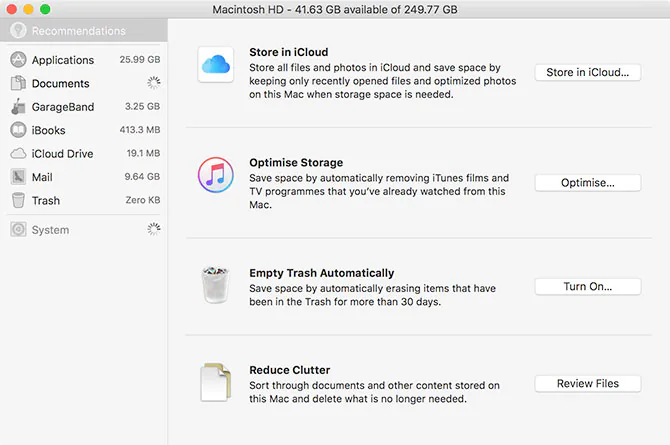Click the Review Files button
The height and width of the screenshot is (445, 670).
pyautogui.click(x=588, y=383)
